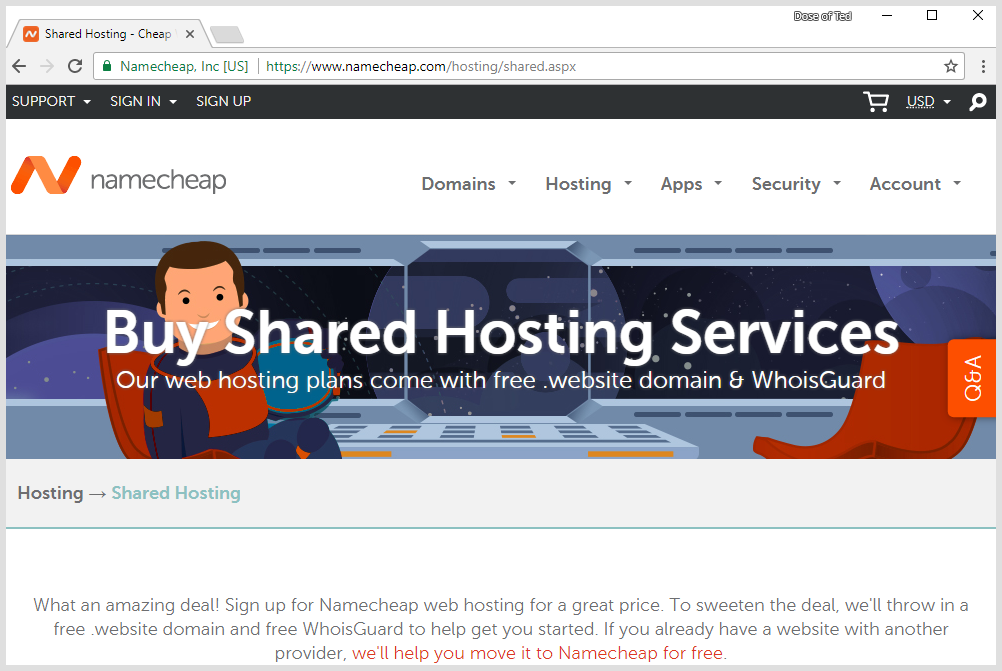Open the Domains menu
The width and height of the screenshot is (1002, 671).
(x=460, y=184)
